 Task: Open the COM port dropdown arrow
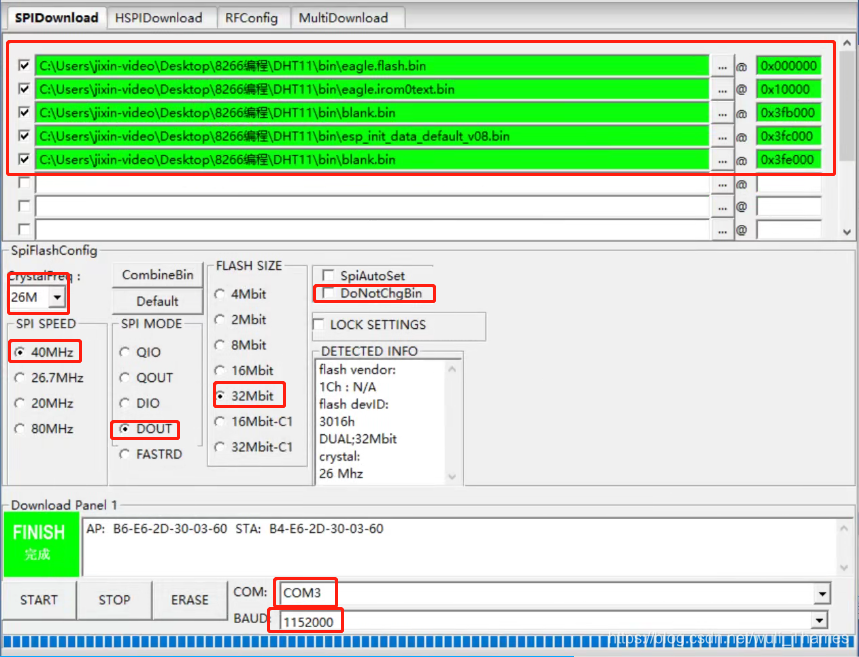click(x=822, y=593)
